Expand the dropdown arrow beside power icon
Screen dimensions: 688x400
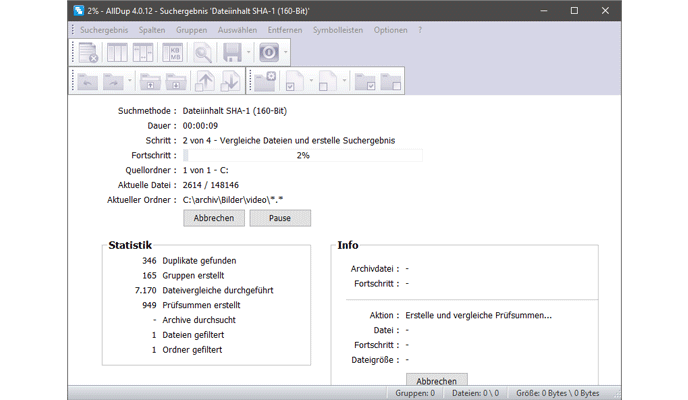(x=286, y=52)
